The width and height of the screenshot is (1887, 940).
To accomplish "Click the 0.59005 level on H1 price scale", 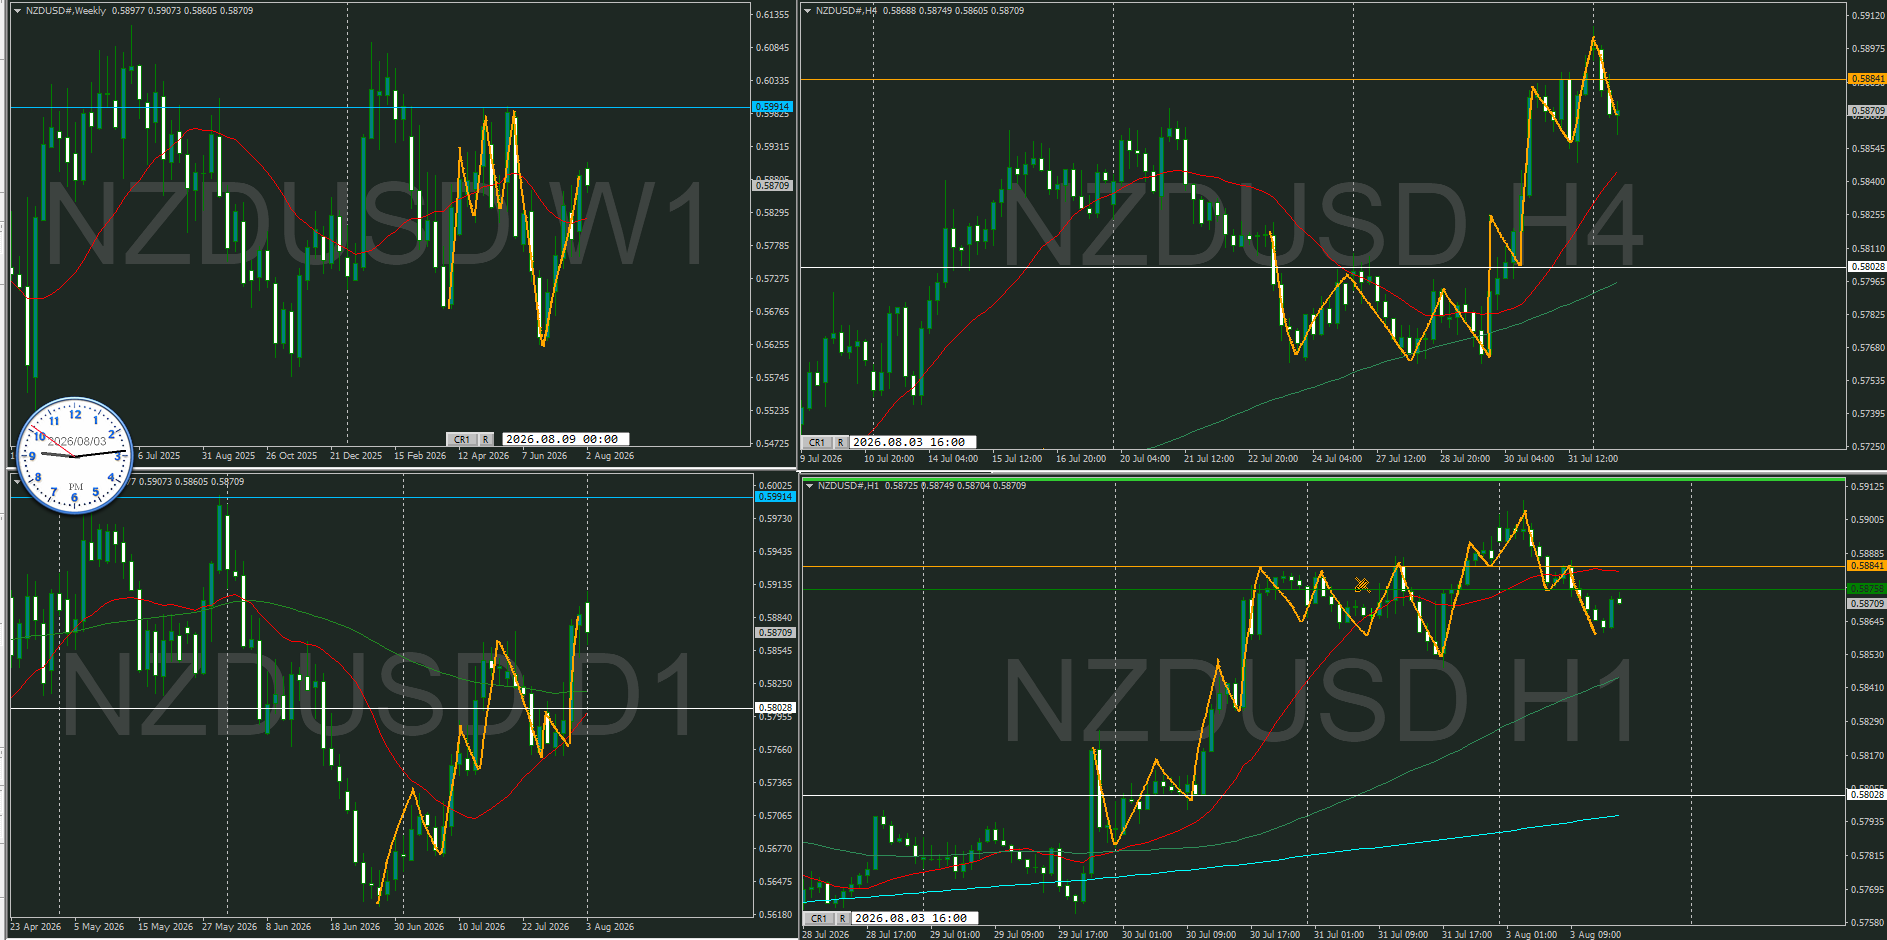I will 1868,520.
